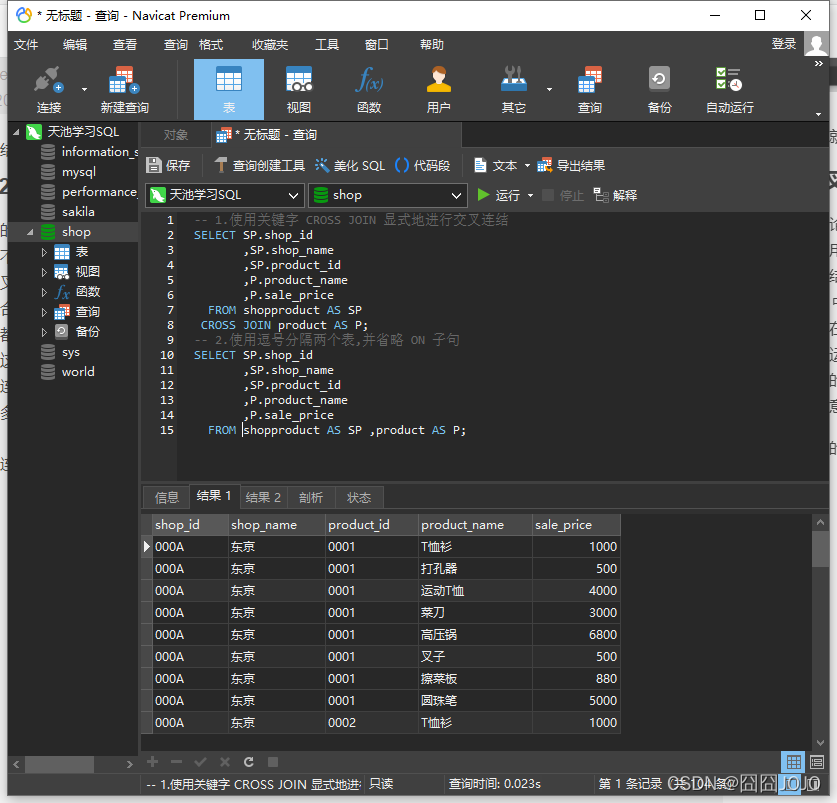
Task: Switch to the 状态 tab
Action: tap(359, 498)
